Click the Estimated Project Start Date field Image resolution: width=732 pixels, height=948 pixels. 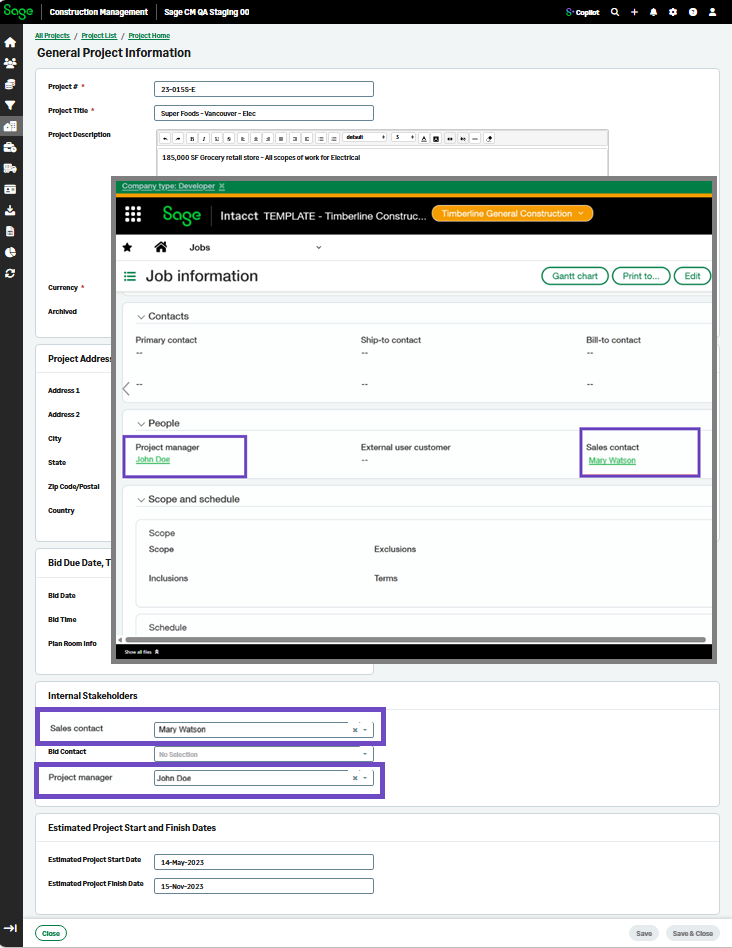click(264, 862)
